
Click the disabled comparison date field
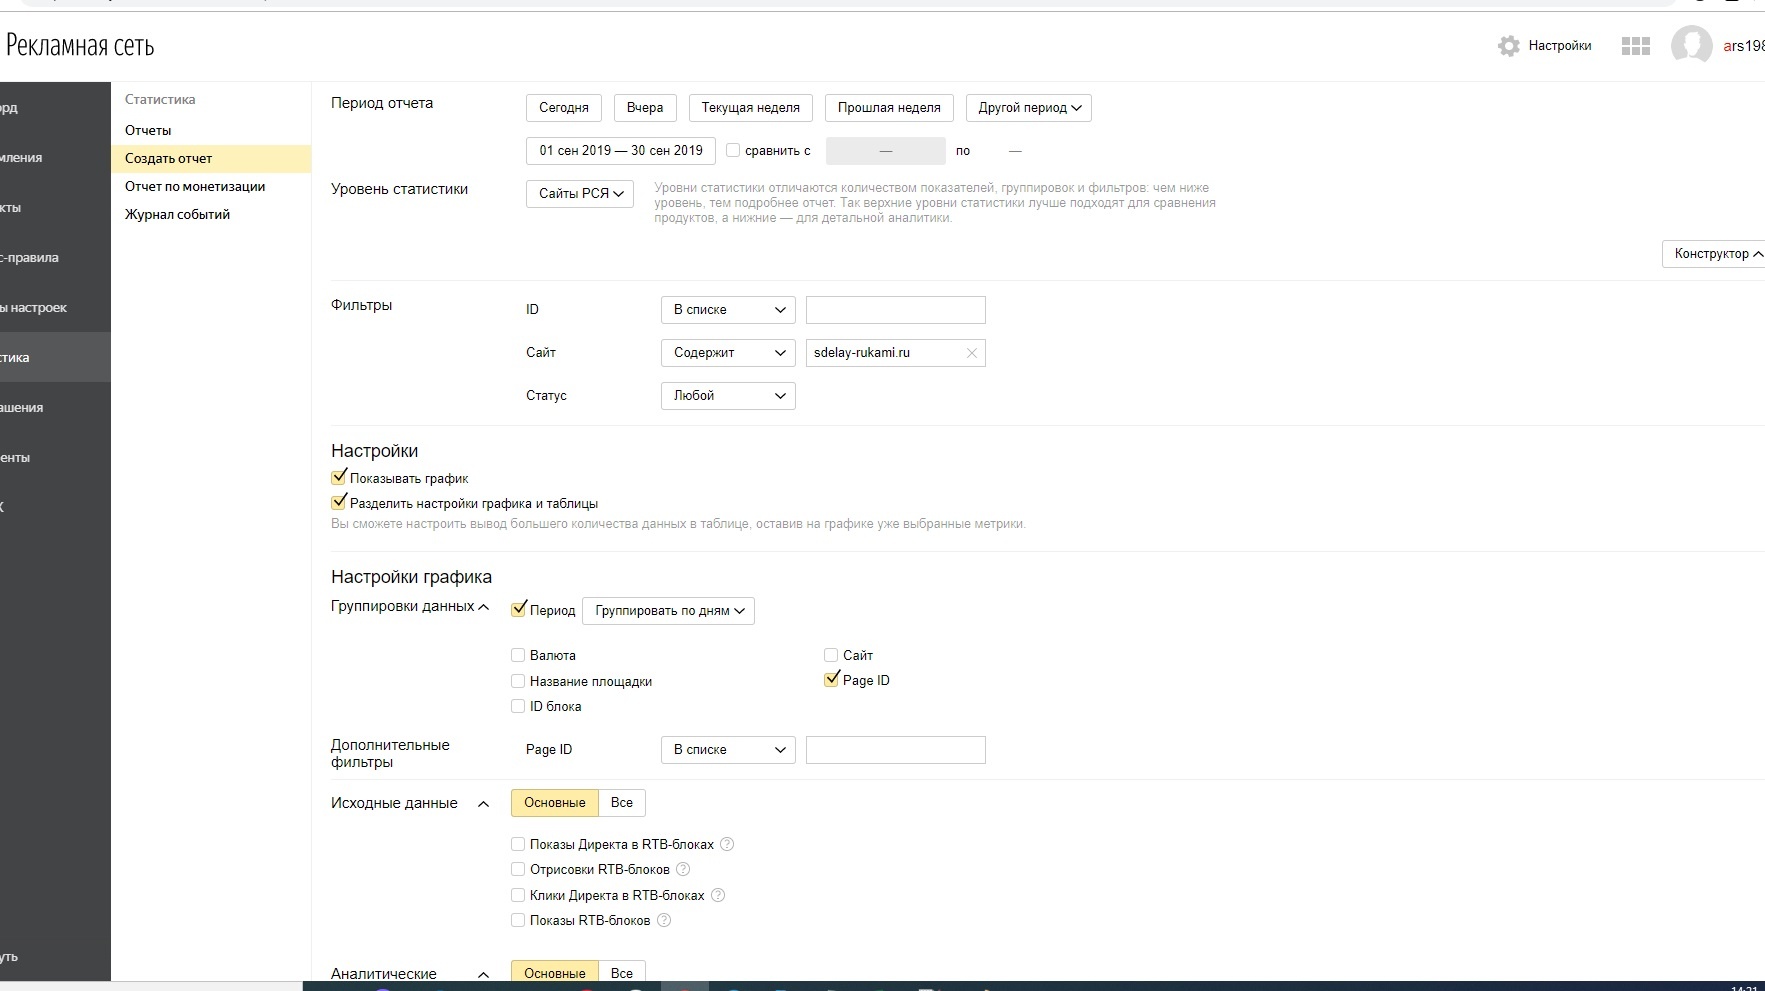coord(886,151)
